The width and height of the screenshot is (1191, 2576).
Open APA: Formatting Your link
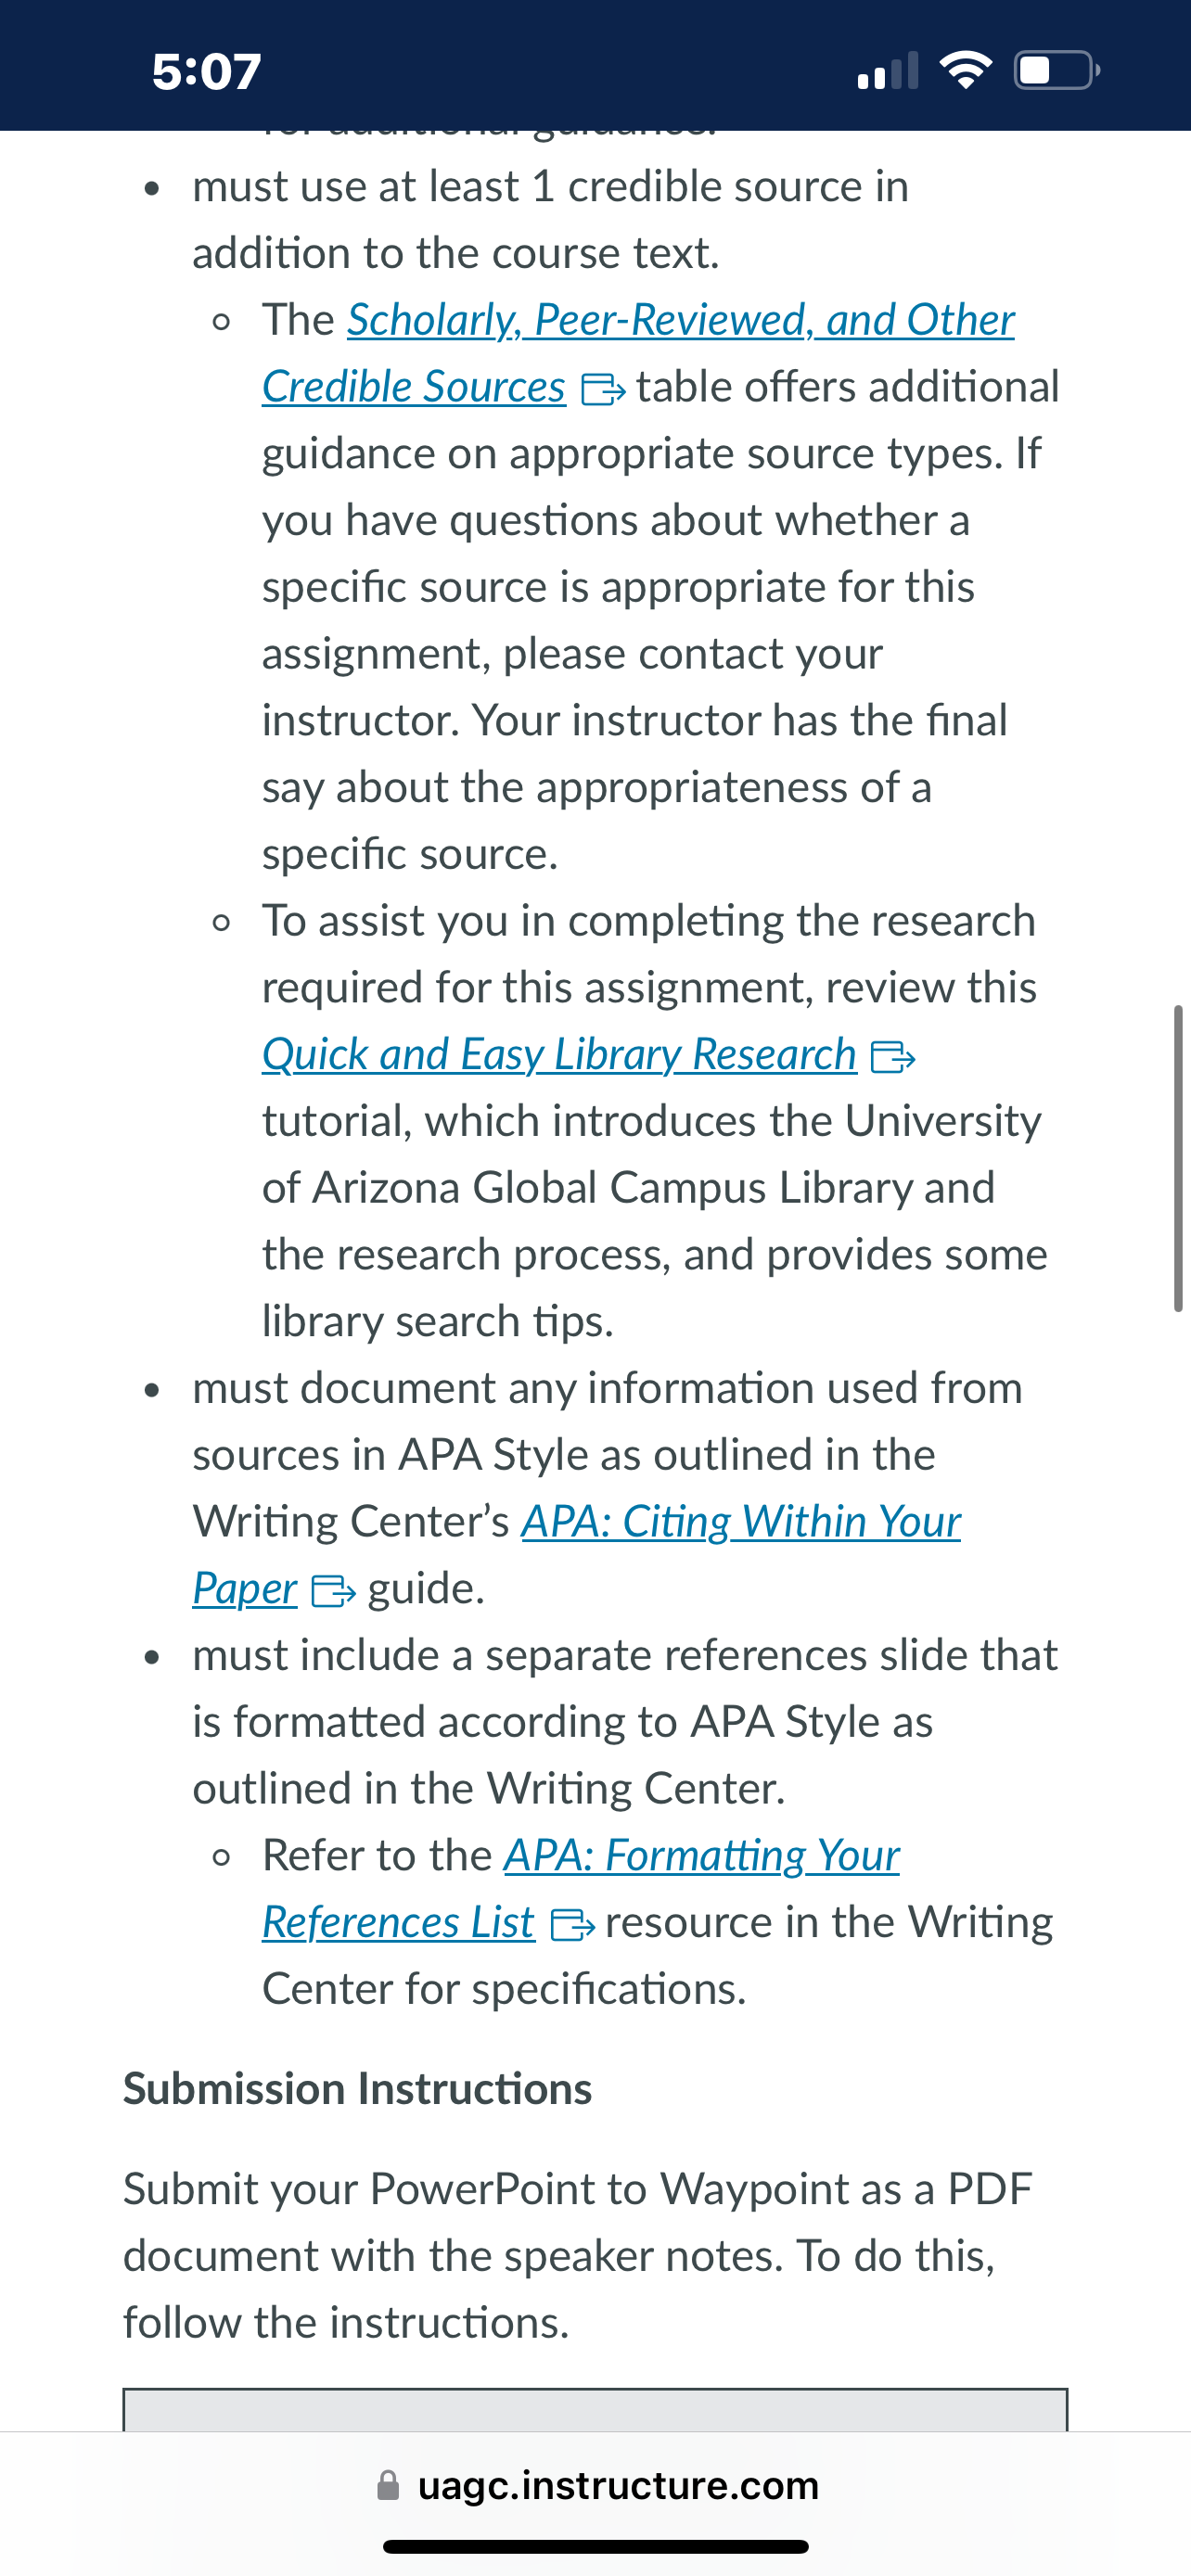[x=701, y=1856]
